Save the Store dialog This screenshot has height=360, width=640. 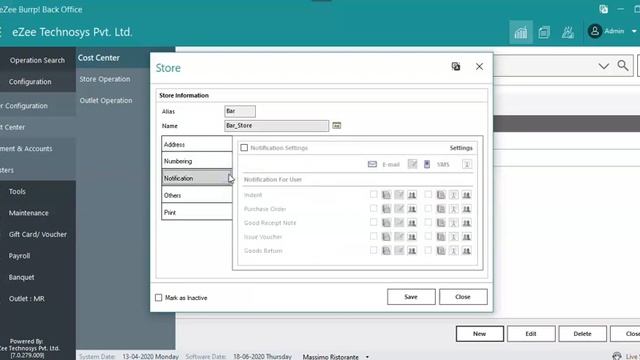click(x=411, y=297)
